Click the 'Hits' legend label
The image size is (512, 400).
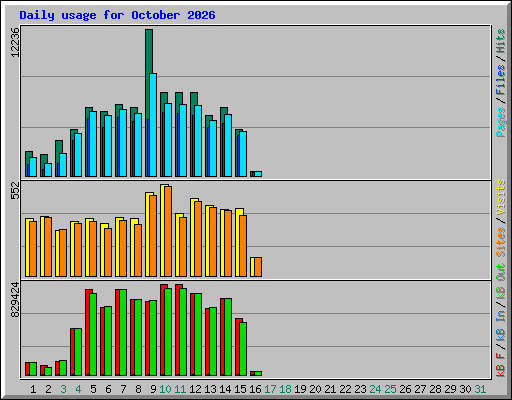pyautogui.click(x=501, y=41)
